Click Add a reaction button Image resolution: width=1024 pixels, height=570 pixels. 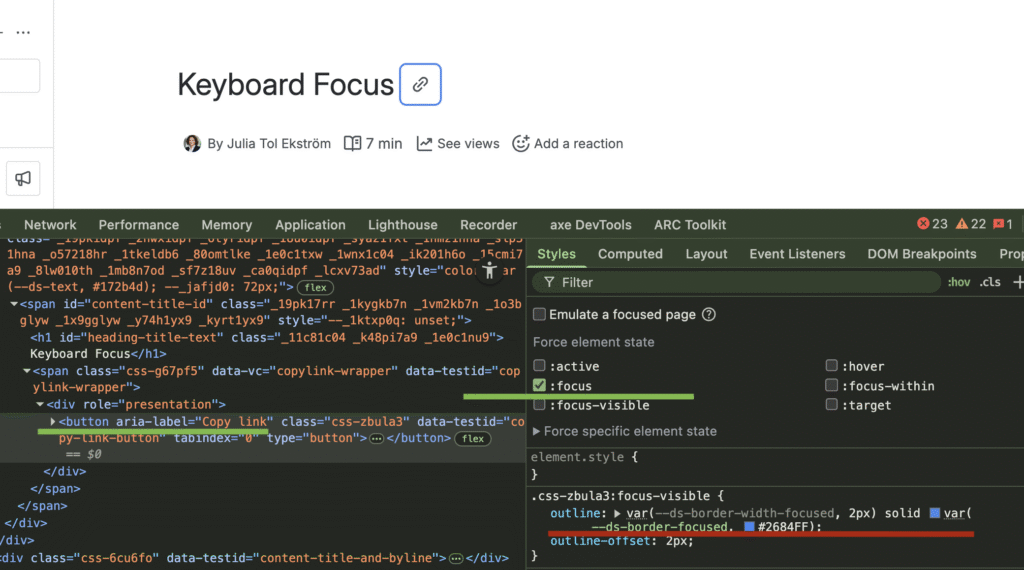coord(567,144)
